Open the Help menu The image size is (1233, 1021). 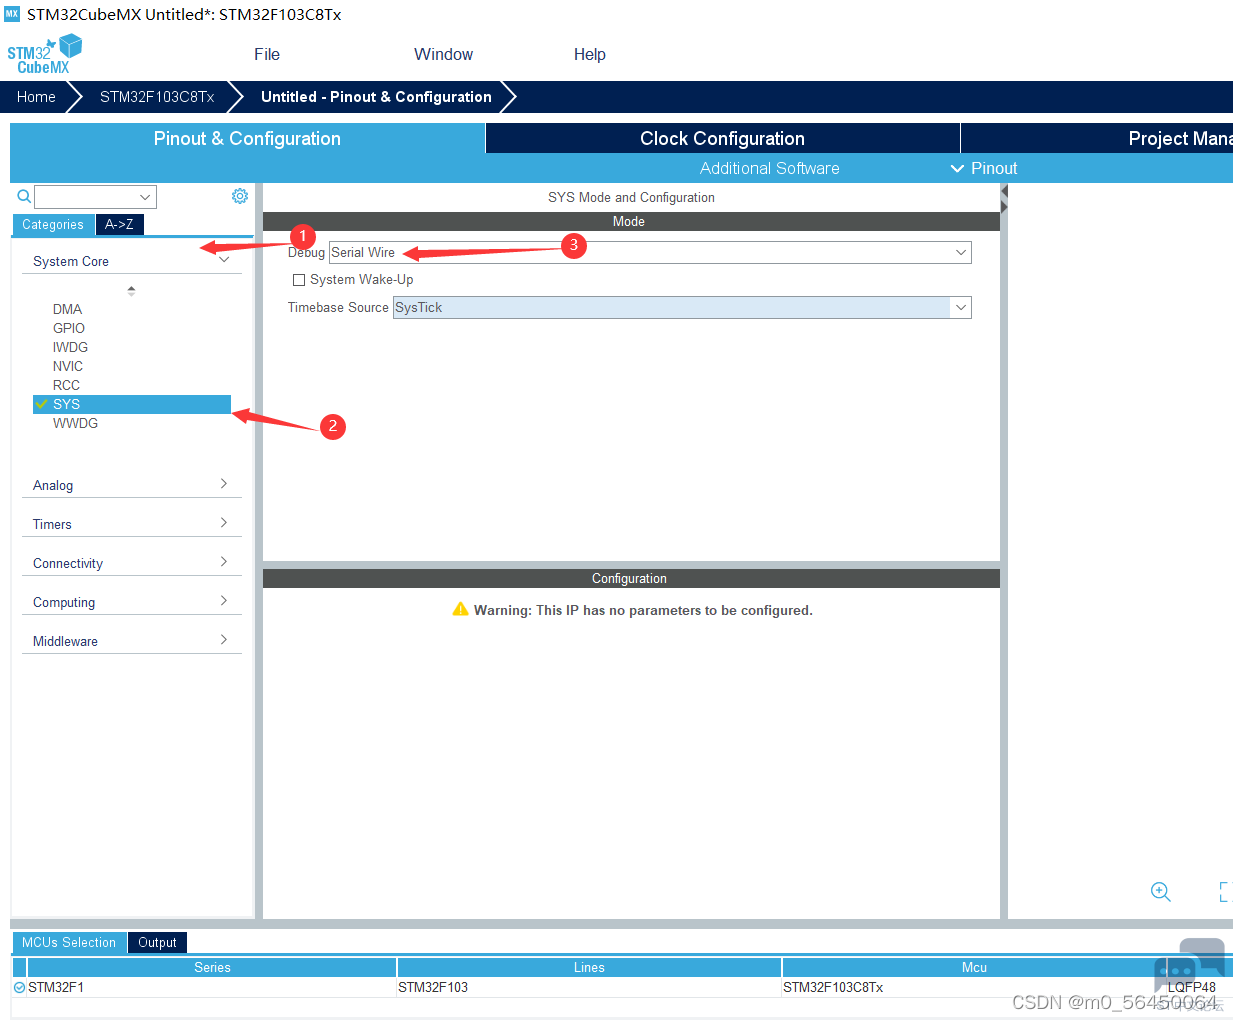(589, 54)
